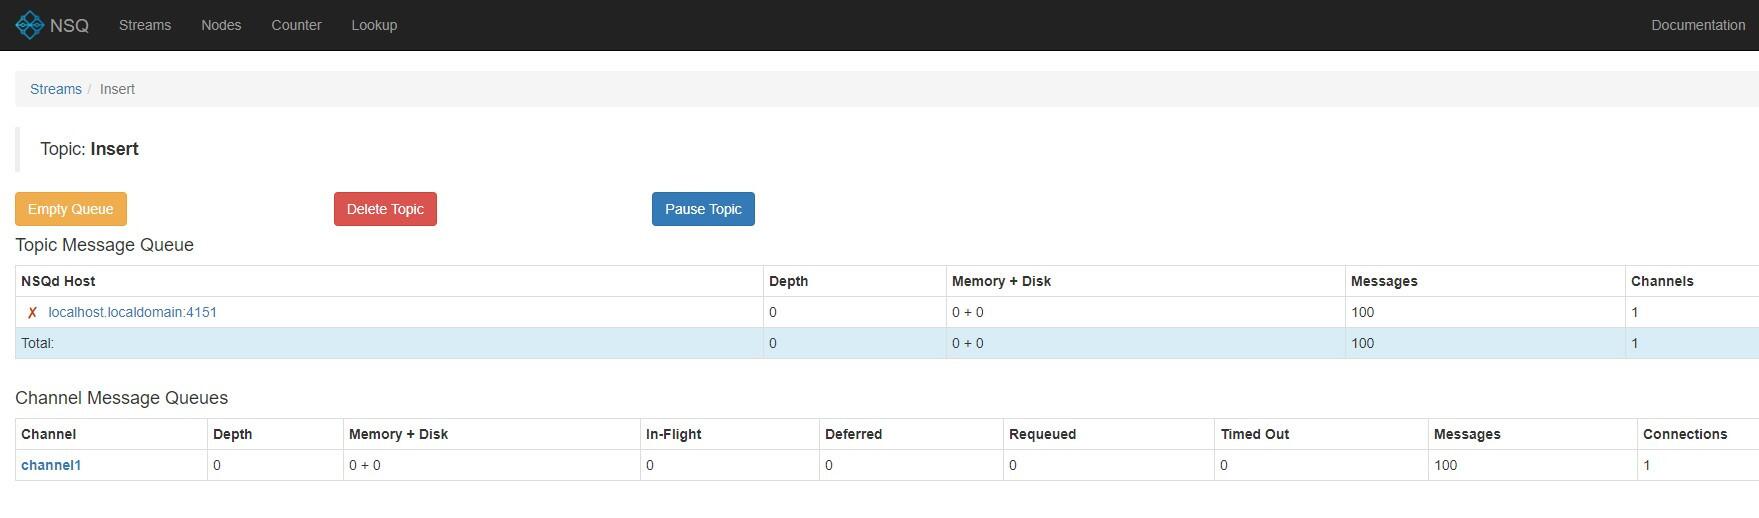Open the Counter page in navbar
Image resolution: width=1759 pixels, height=518 pixels.
pos(296,25)
